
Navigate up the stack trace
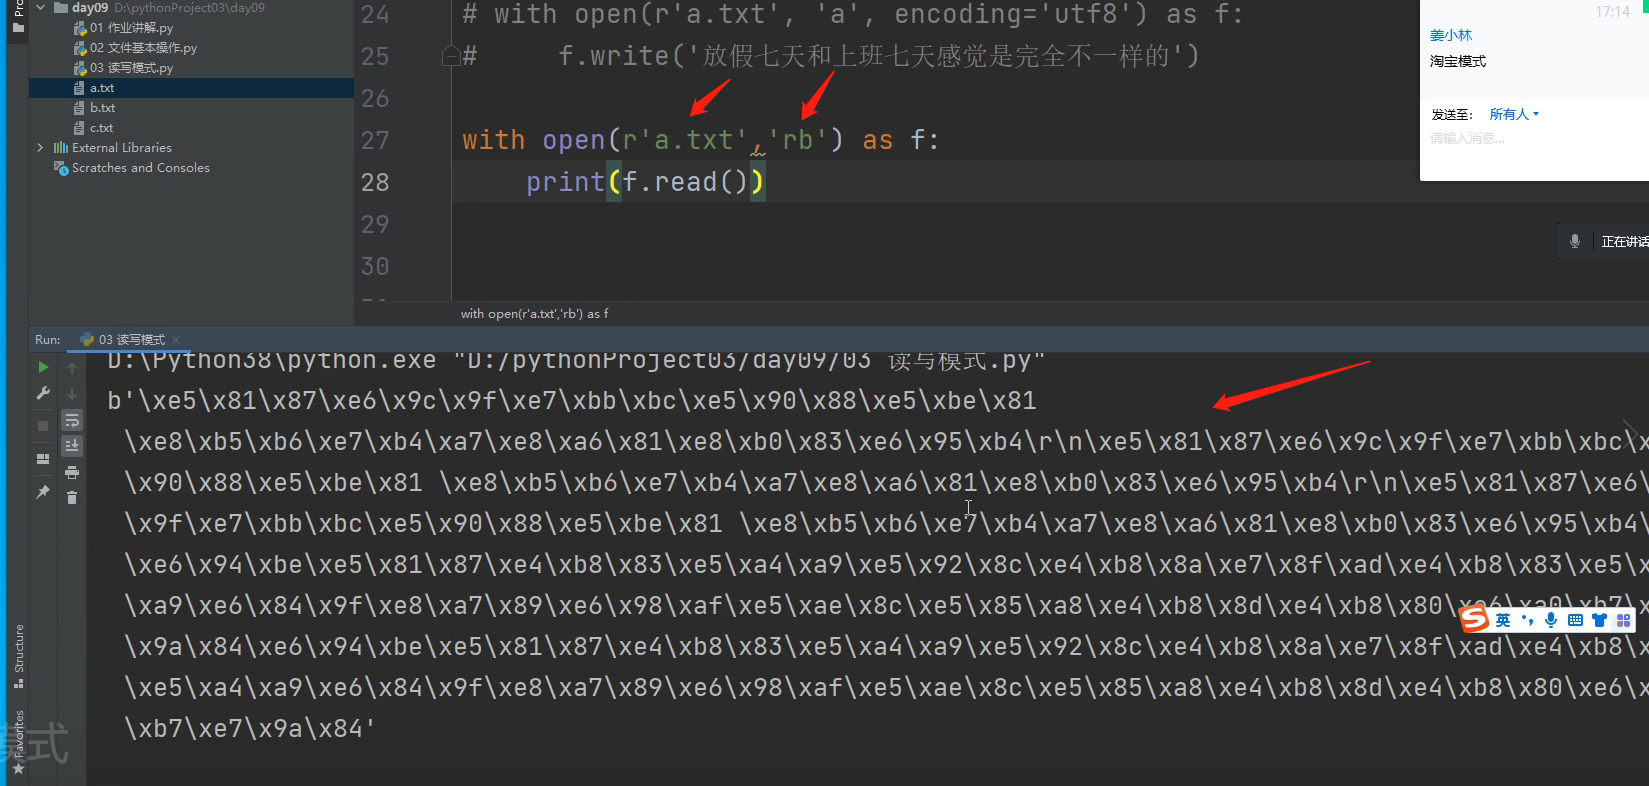tap(72, 367)
